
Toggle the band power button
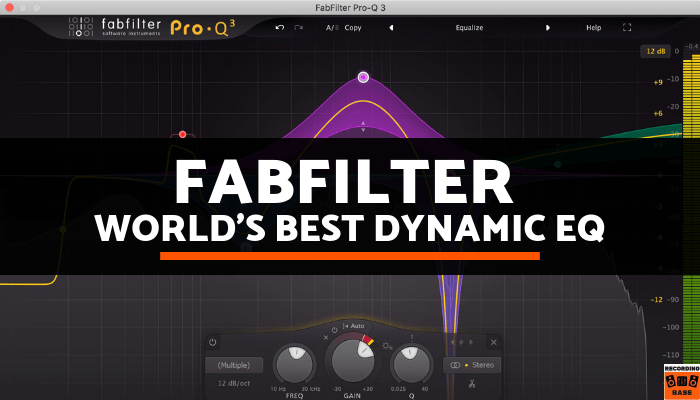(x=213, y=342)
